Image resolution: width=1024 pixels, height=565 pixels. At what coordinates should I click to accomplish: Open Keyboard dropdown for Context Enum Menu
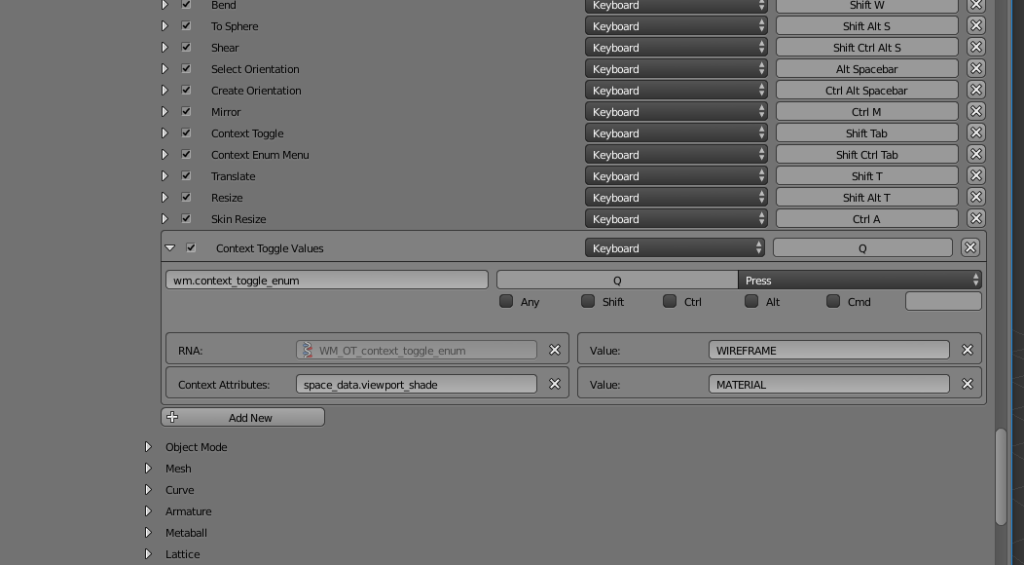click(x=676, y=154)
